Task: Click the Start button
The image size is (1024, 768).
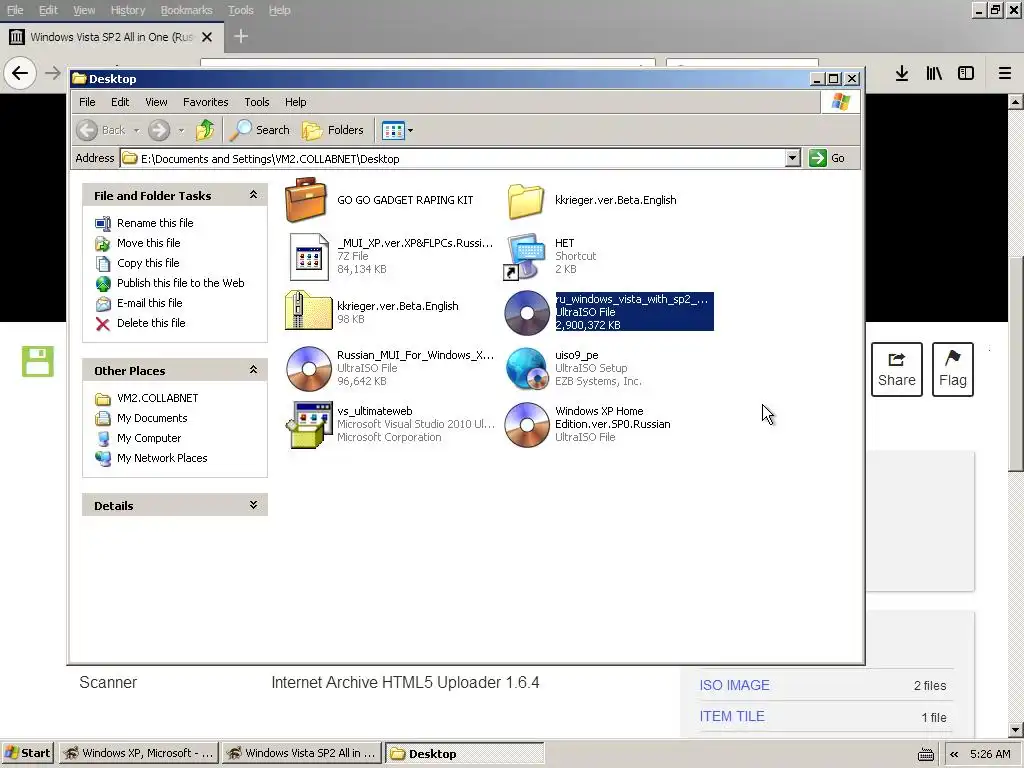Action: coord(27,753)
